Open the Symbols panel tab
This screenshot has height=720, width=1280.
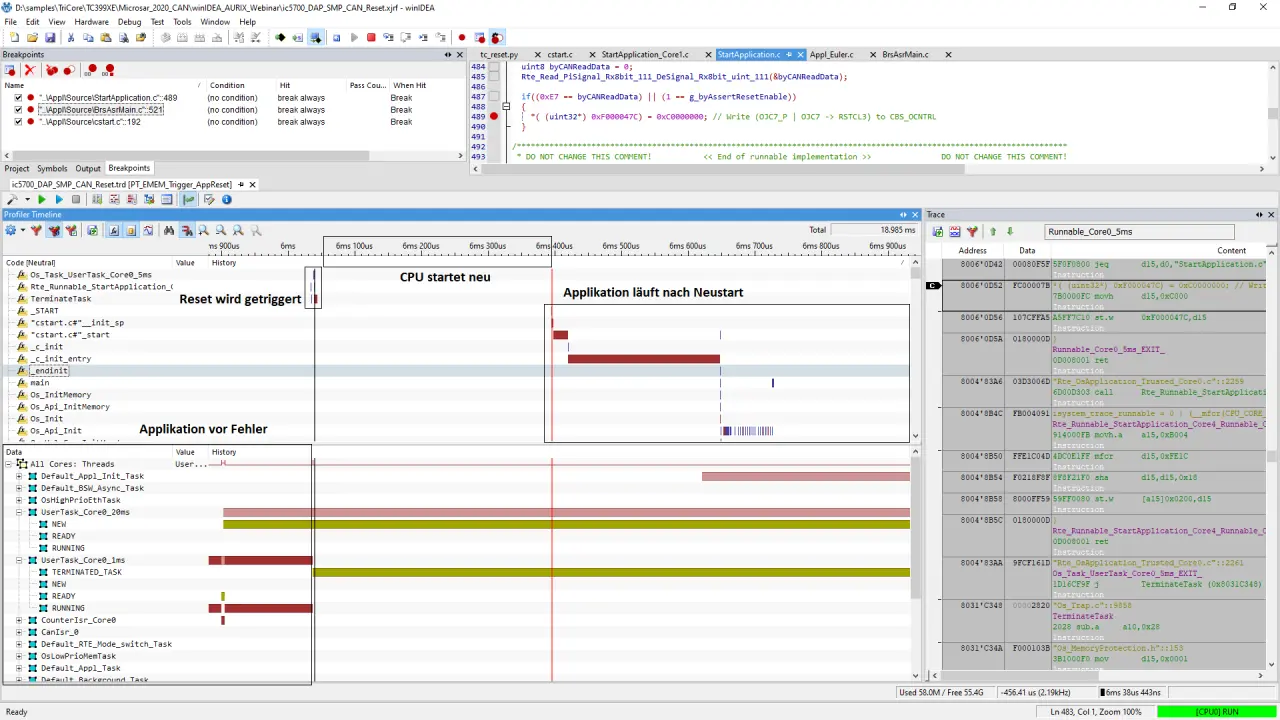click(x=52, y=169)
